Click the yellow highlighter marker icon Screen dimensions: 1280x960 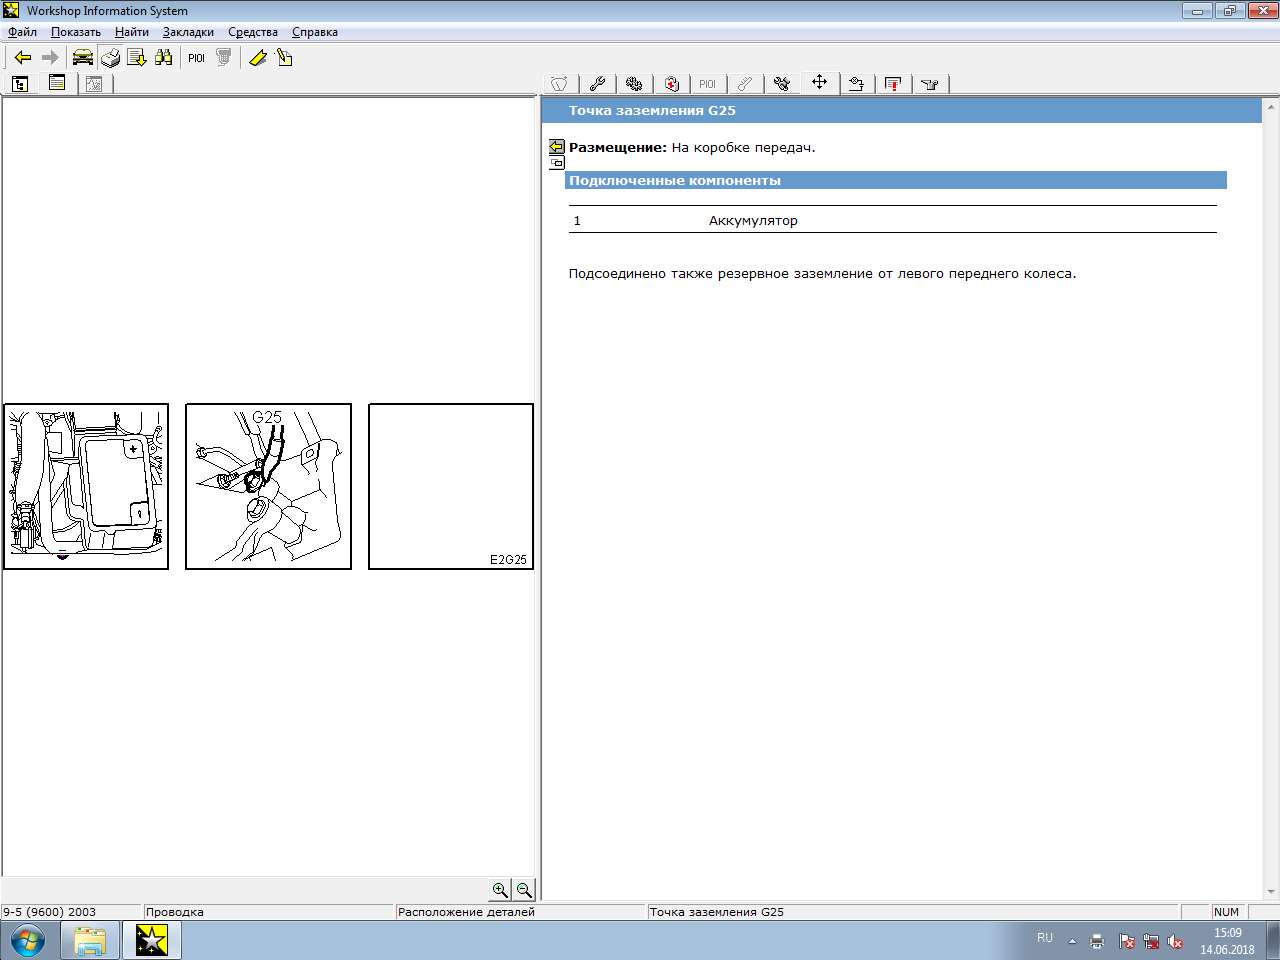tap(257, 58)
